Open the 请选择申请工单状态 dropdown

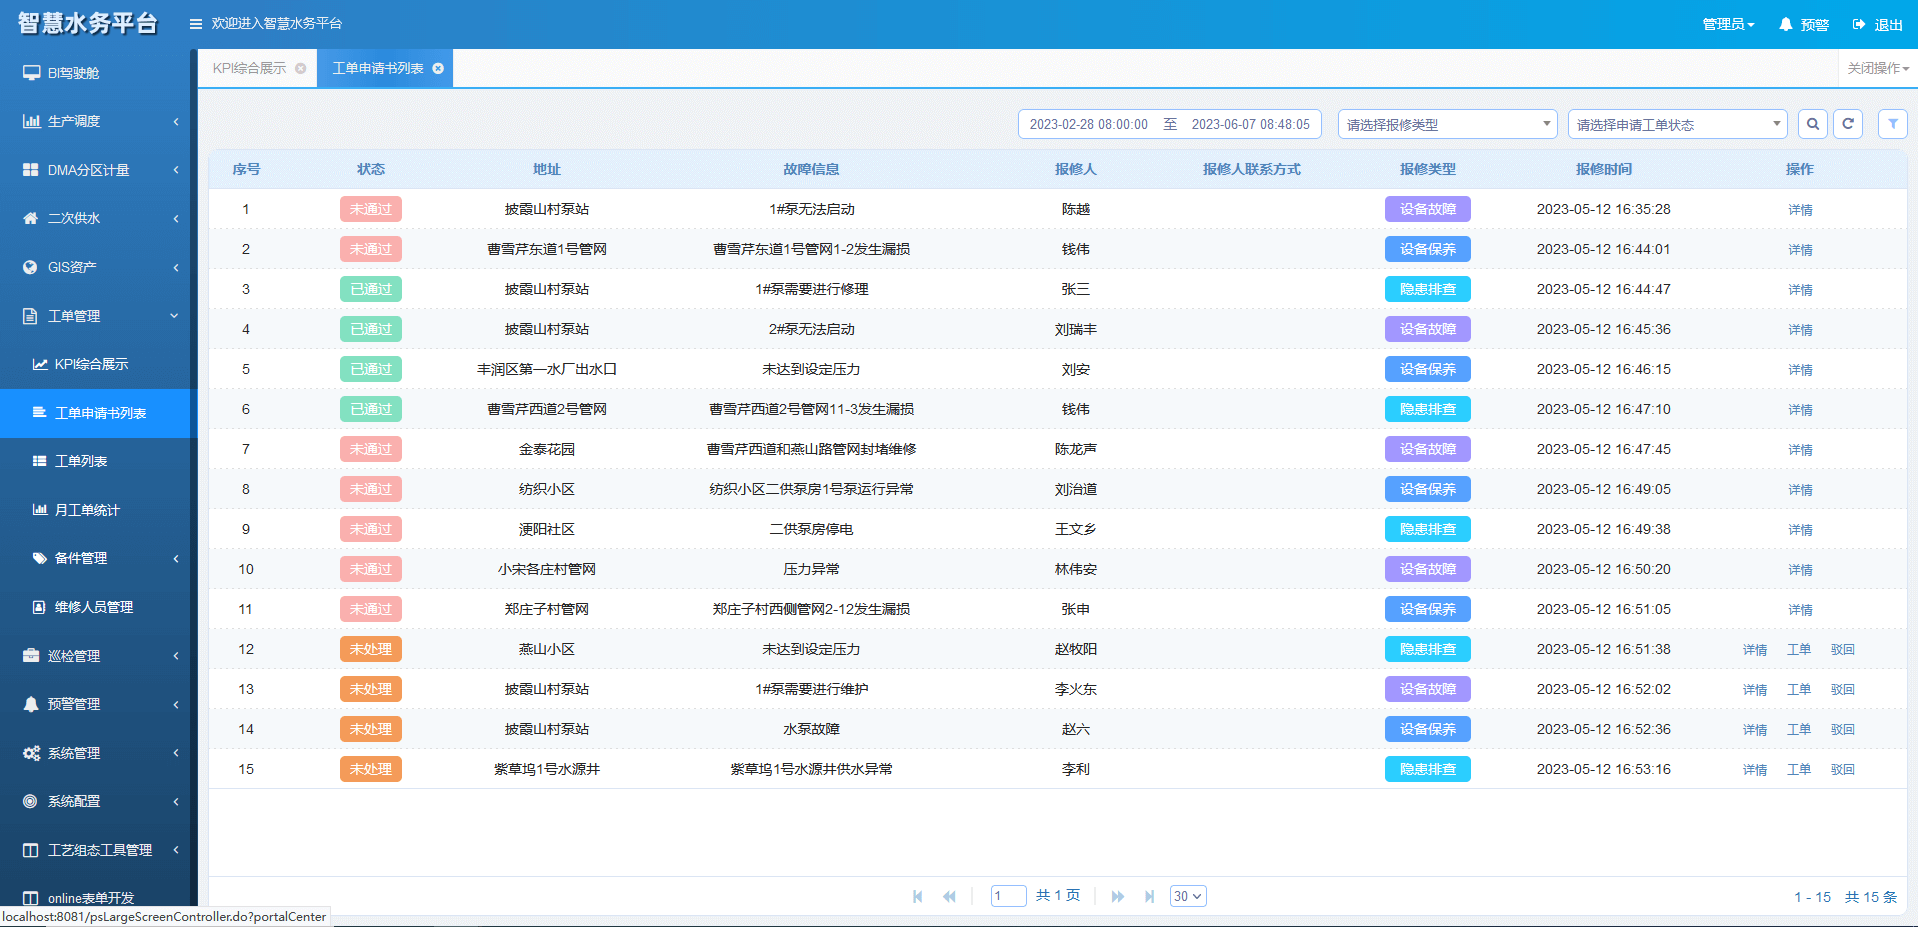[1678, 124]
